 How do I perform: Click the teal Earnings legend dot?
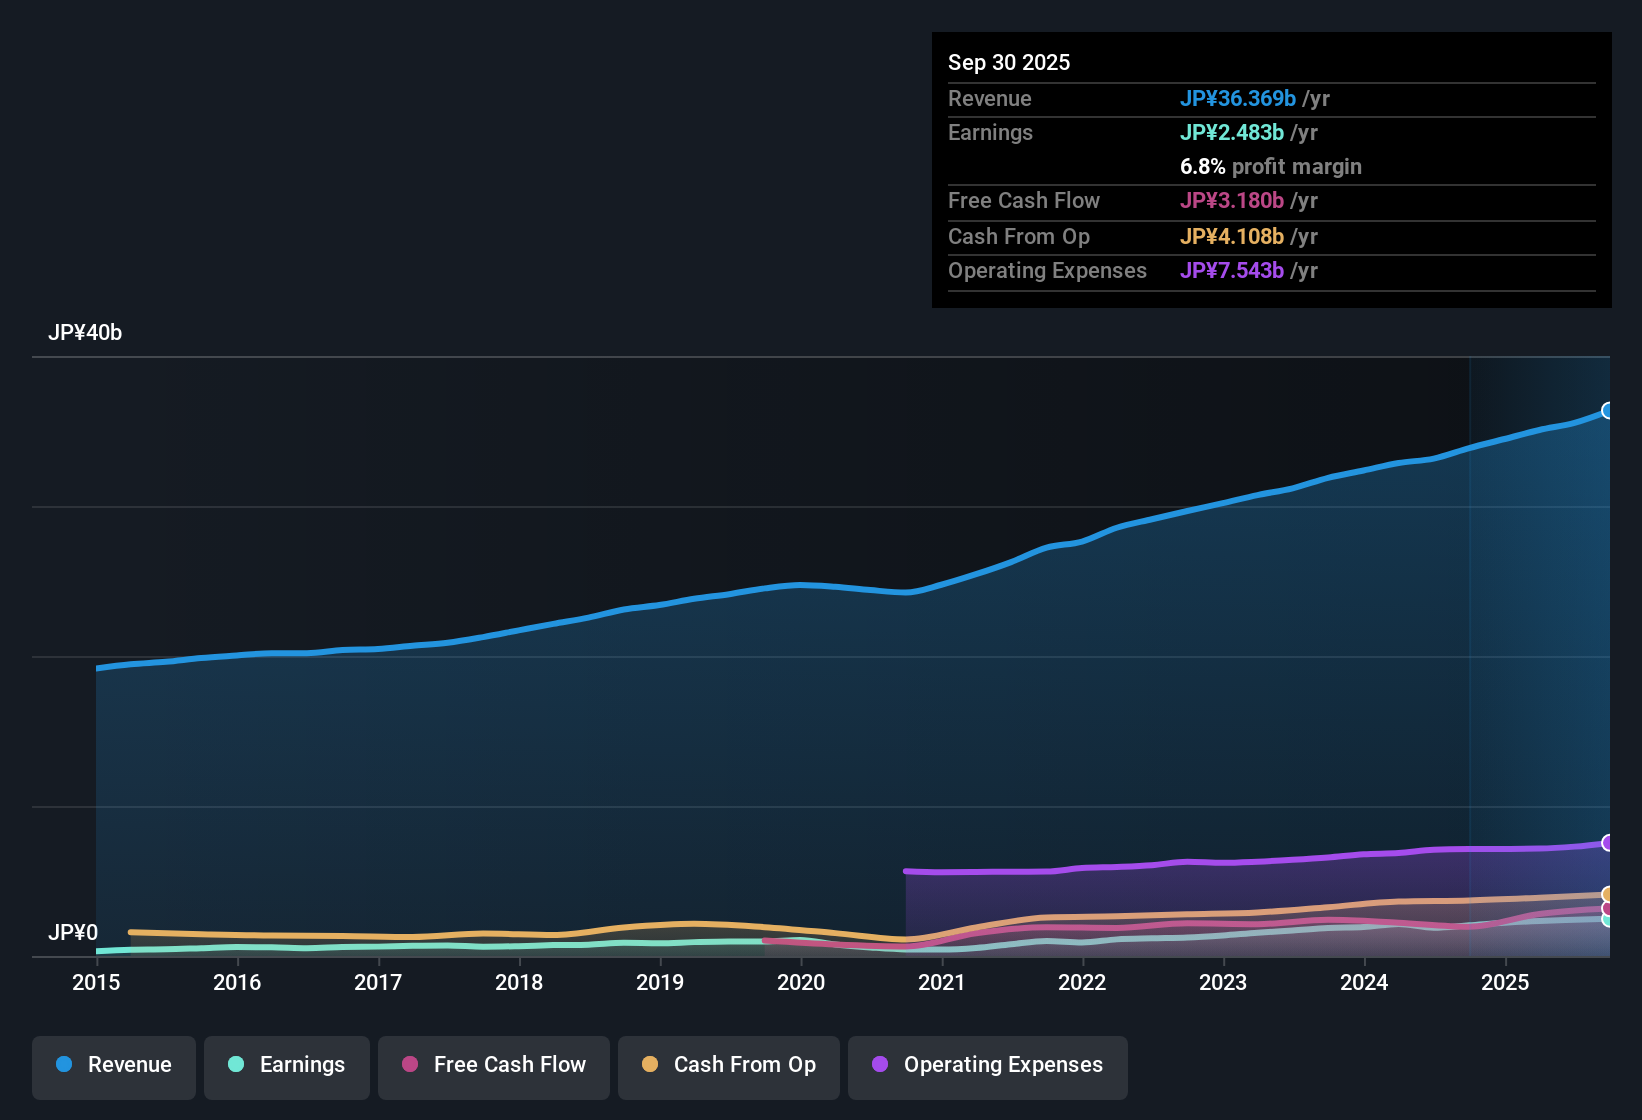[236, 1065]
